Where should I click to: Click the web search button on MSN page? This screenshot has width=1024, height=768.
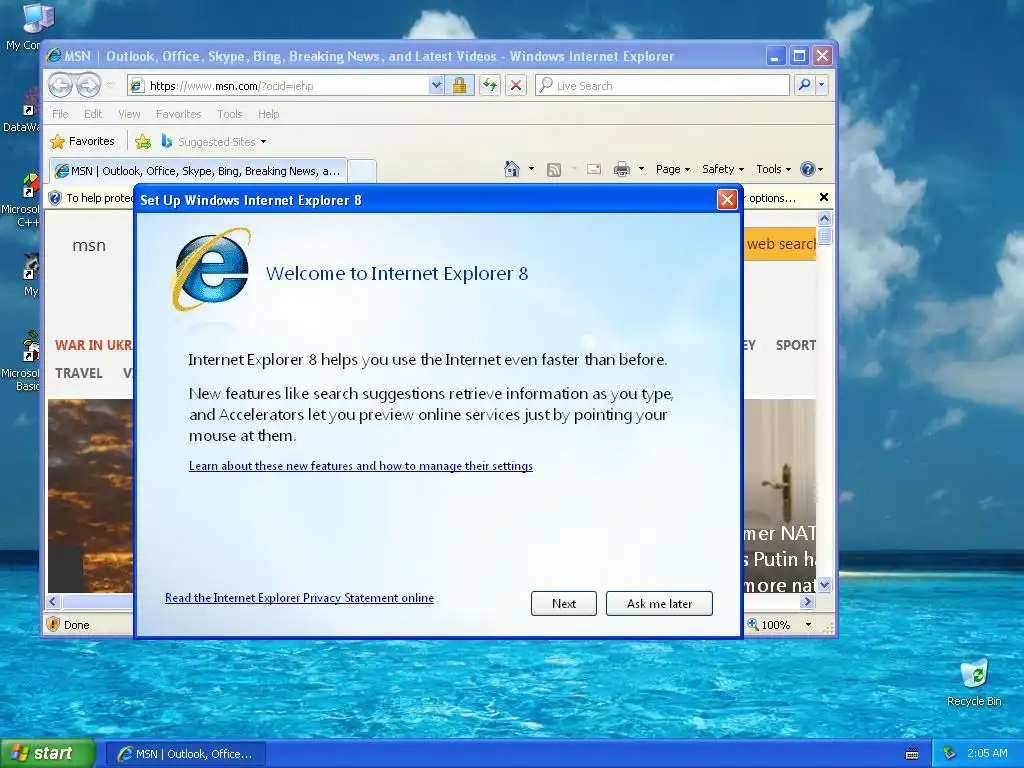tap(780, 244)
